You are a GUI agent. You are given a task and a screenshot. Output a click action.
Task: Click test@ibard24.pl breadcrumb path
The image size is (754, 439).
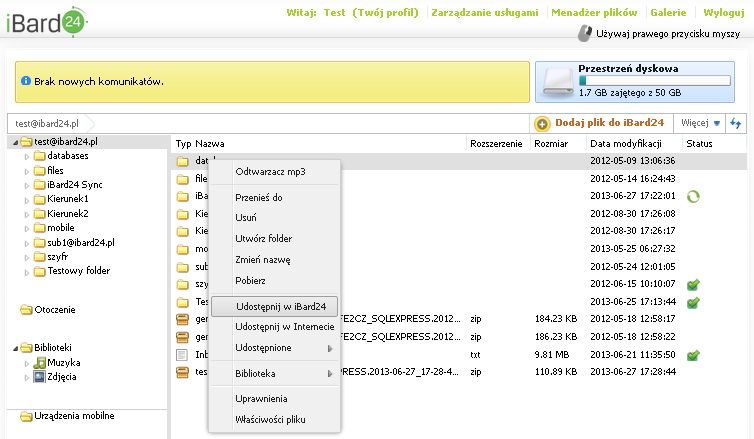click(47, 124)
